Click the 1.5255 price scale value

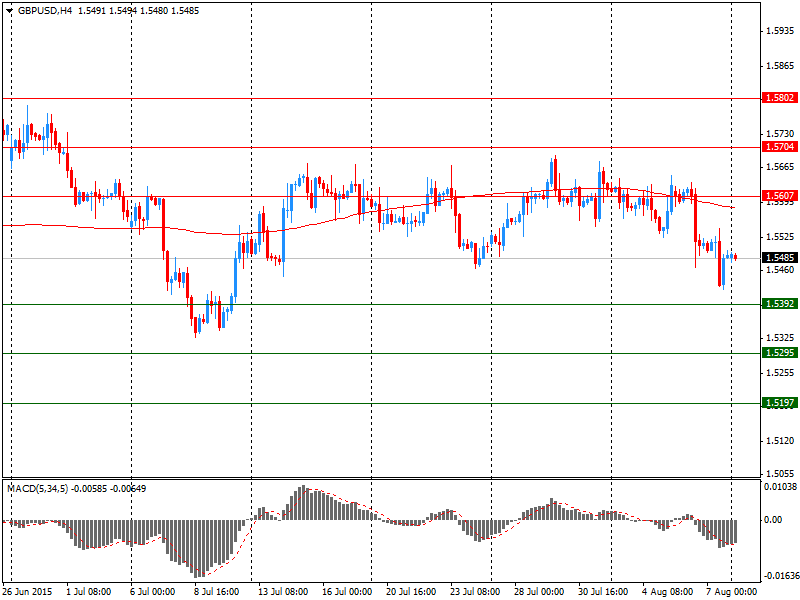[x=781, y=373]
